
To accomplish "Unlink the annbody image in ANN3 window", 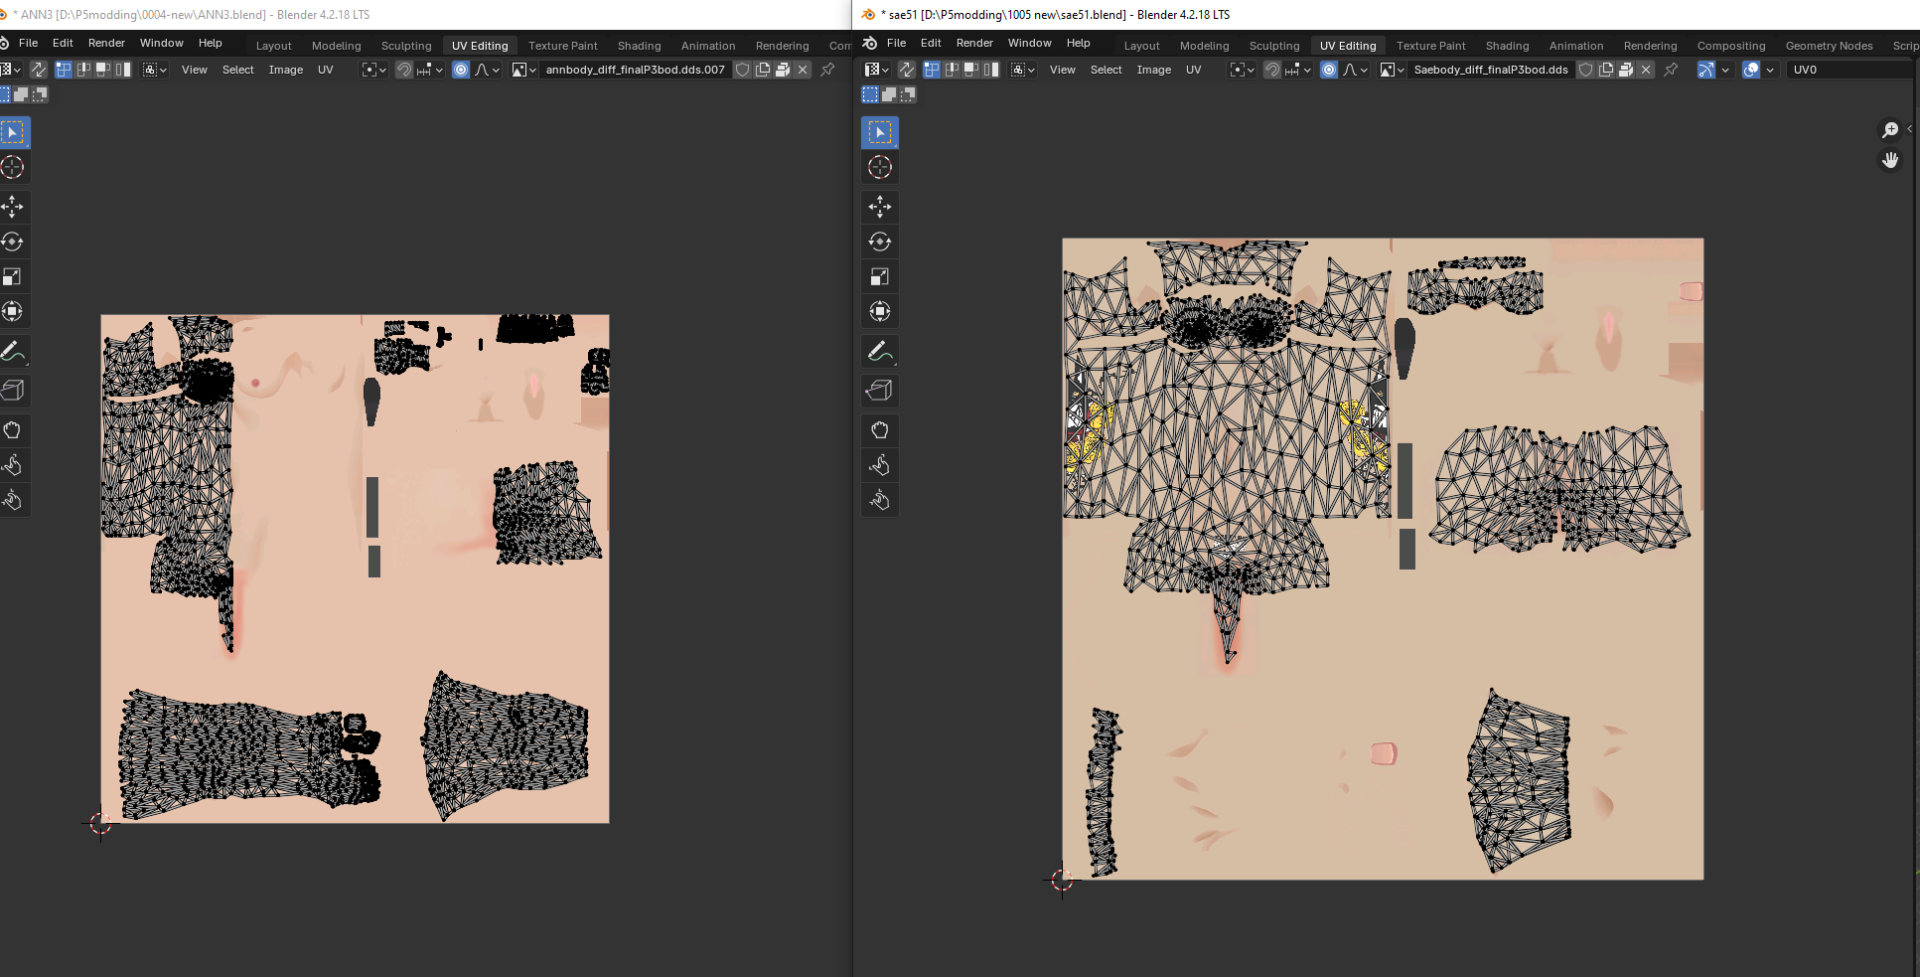I will pos(803,70).
